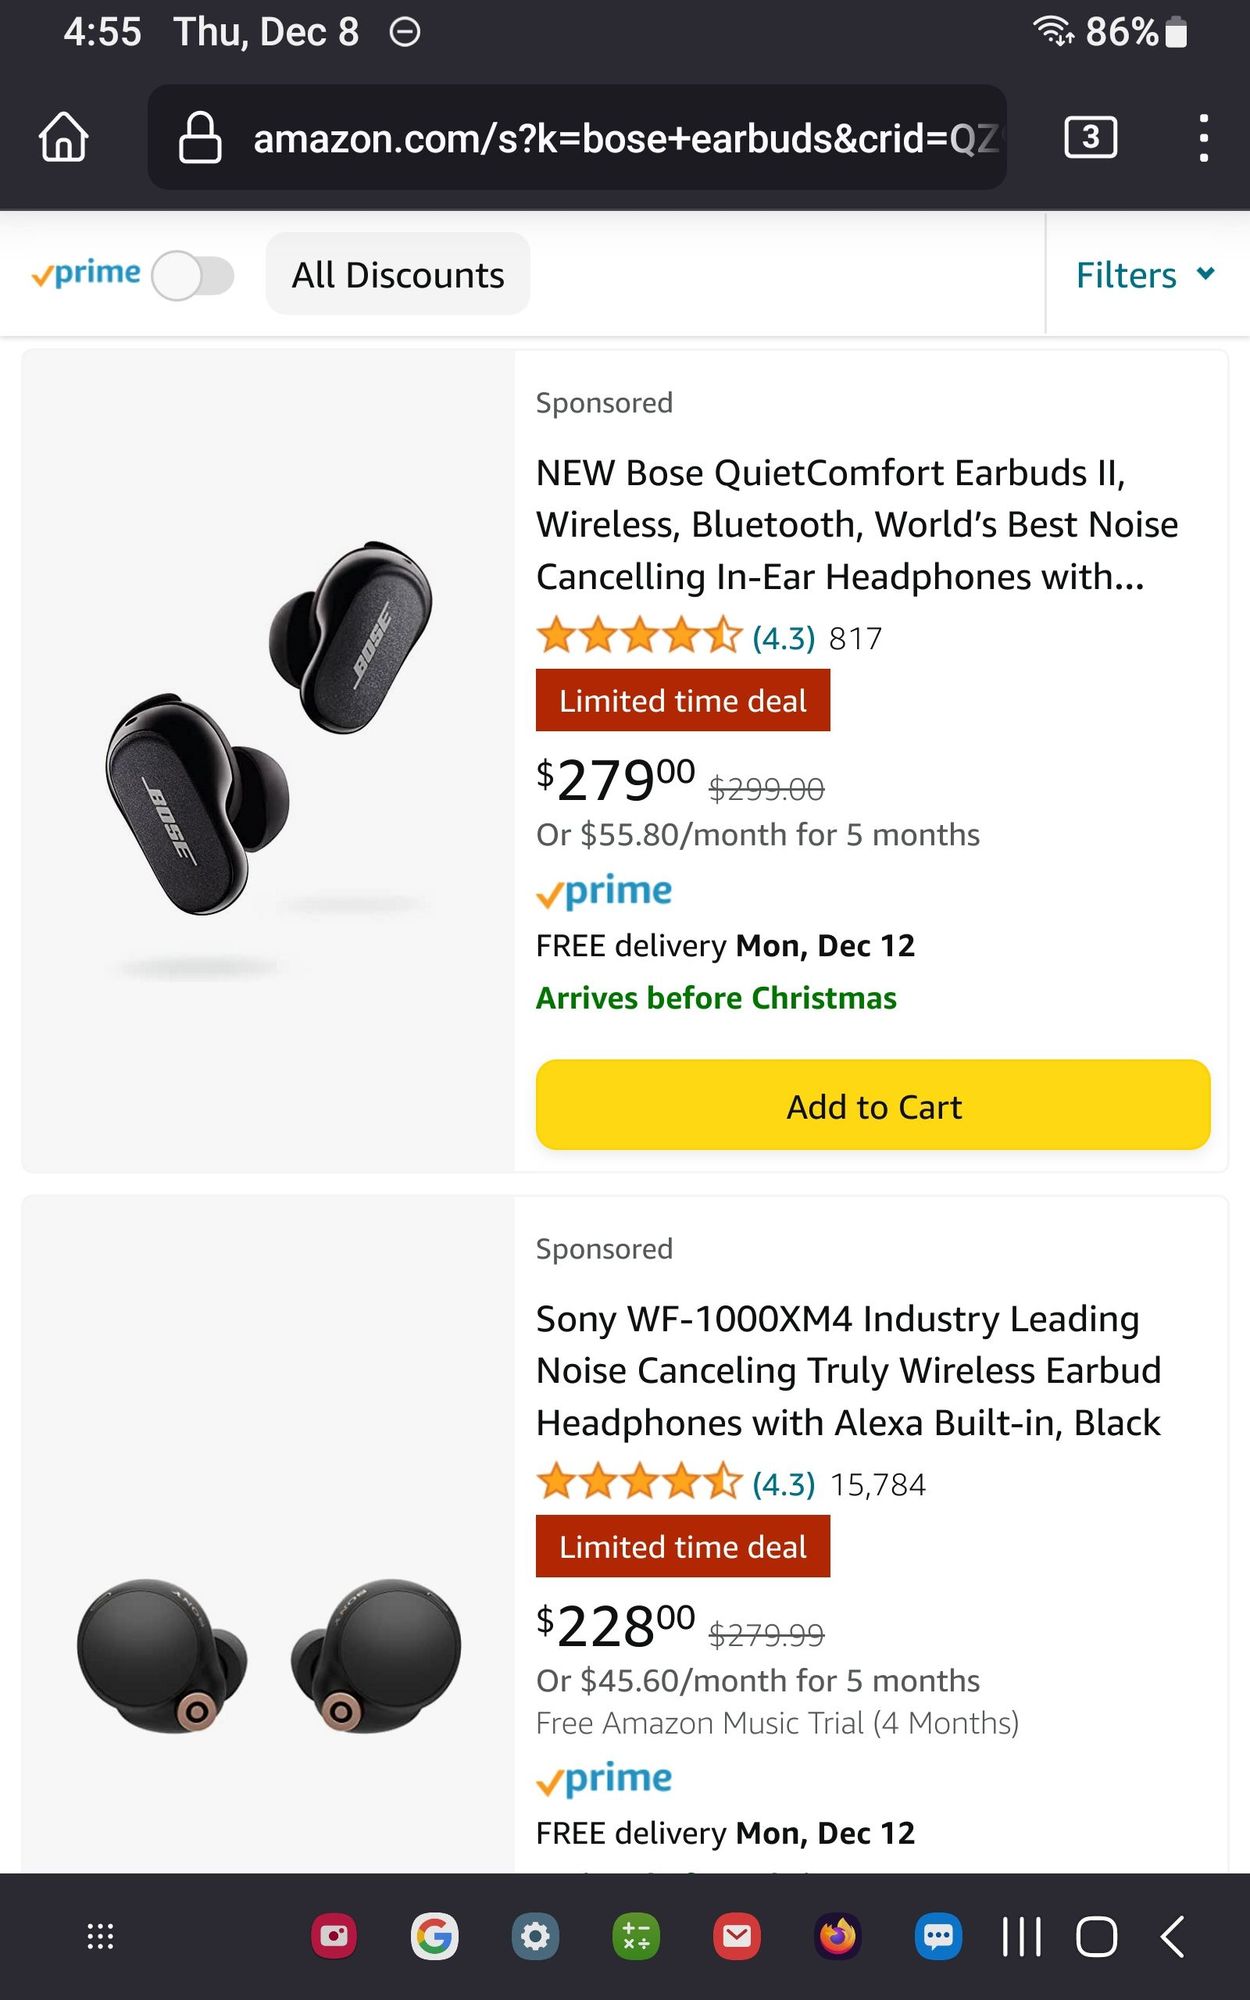This screenshot has height=2000, width=1250.
Task: Open the app drawer grid icon
Action: [x=100, y=1937]
